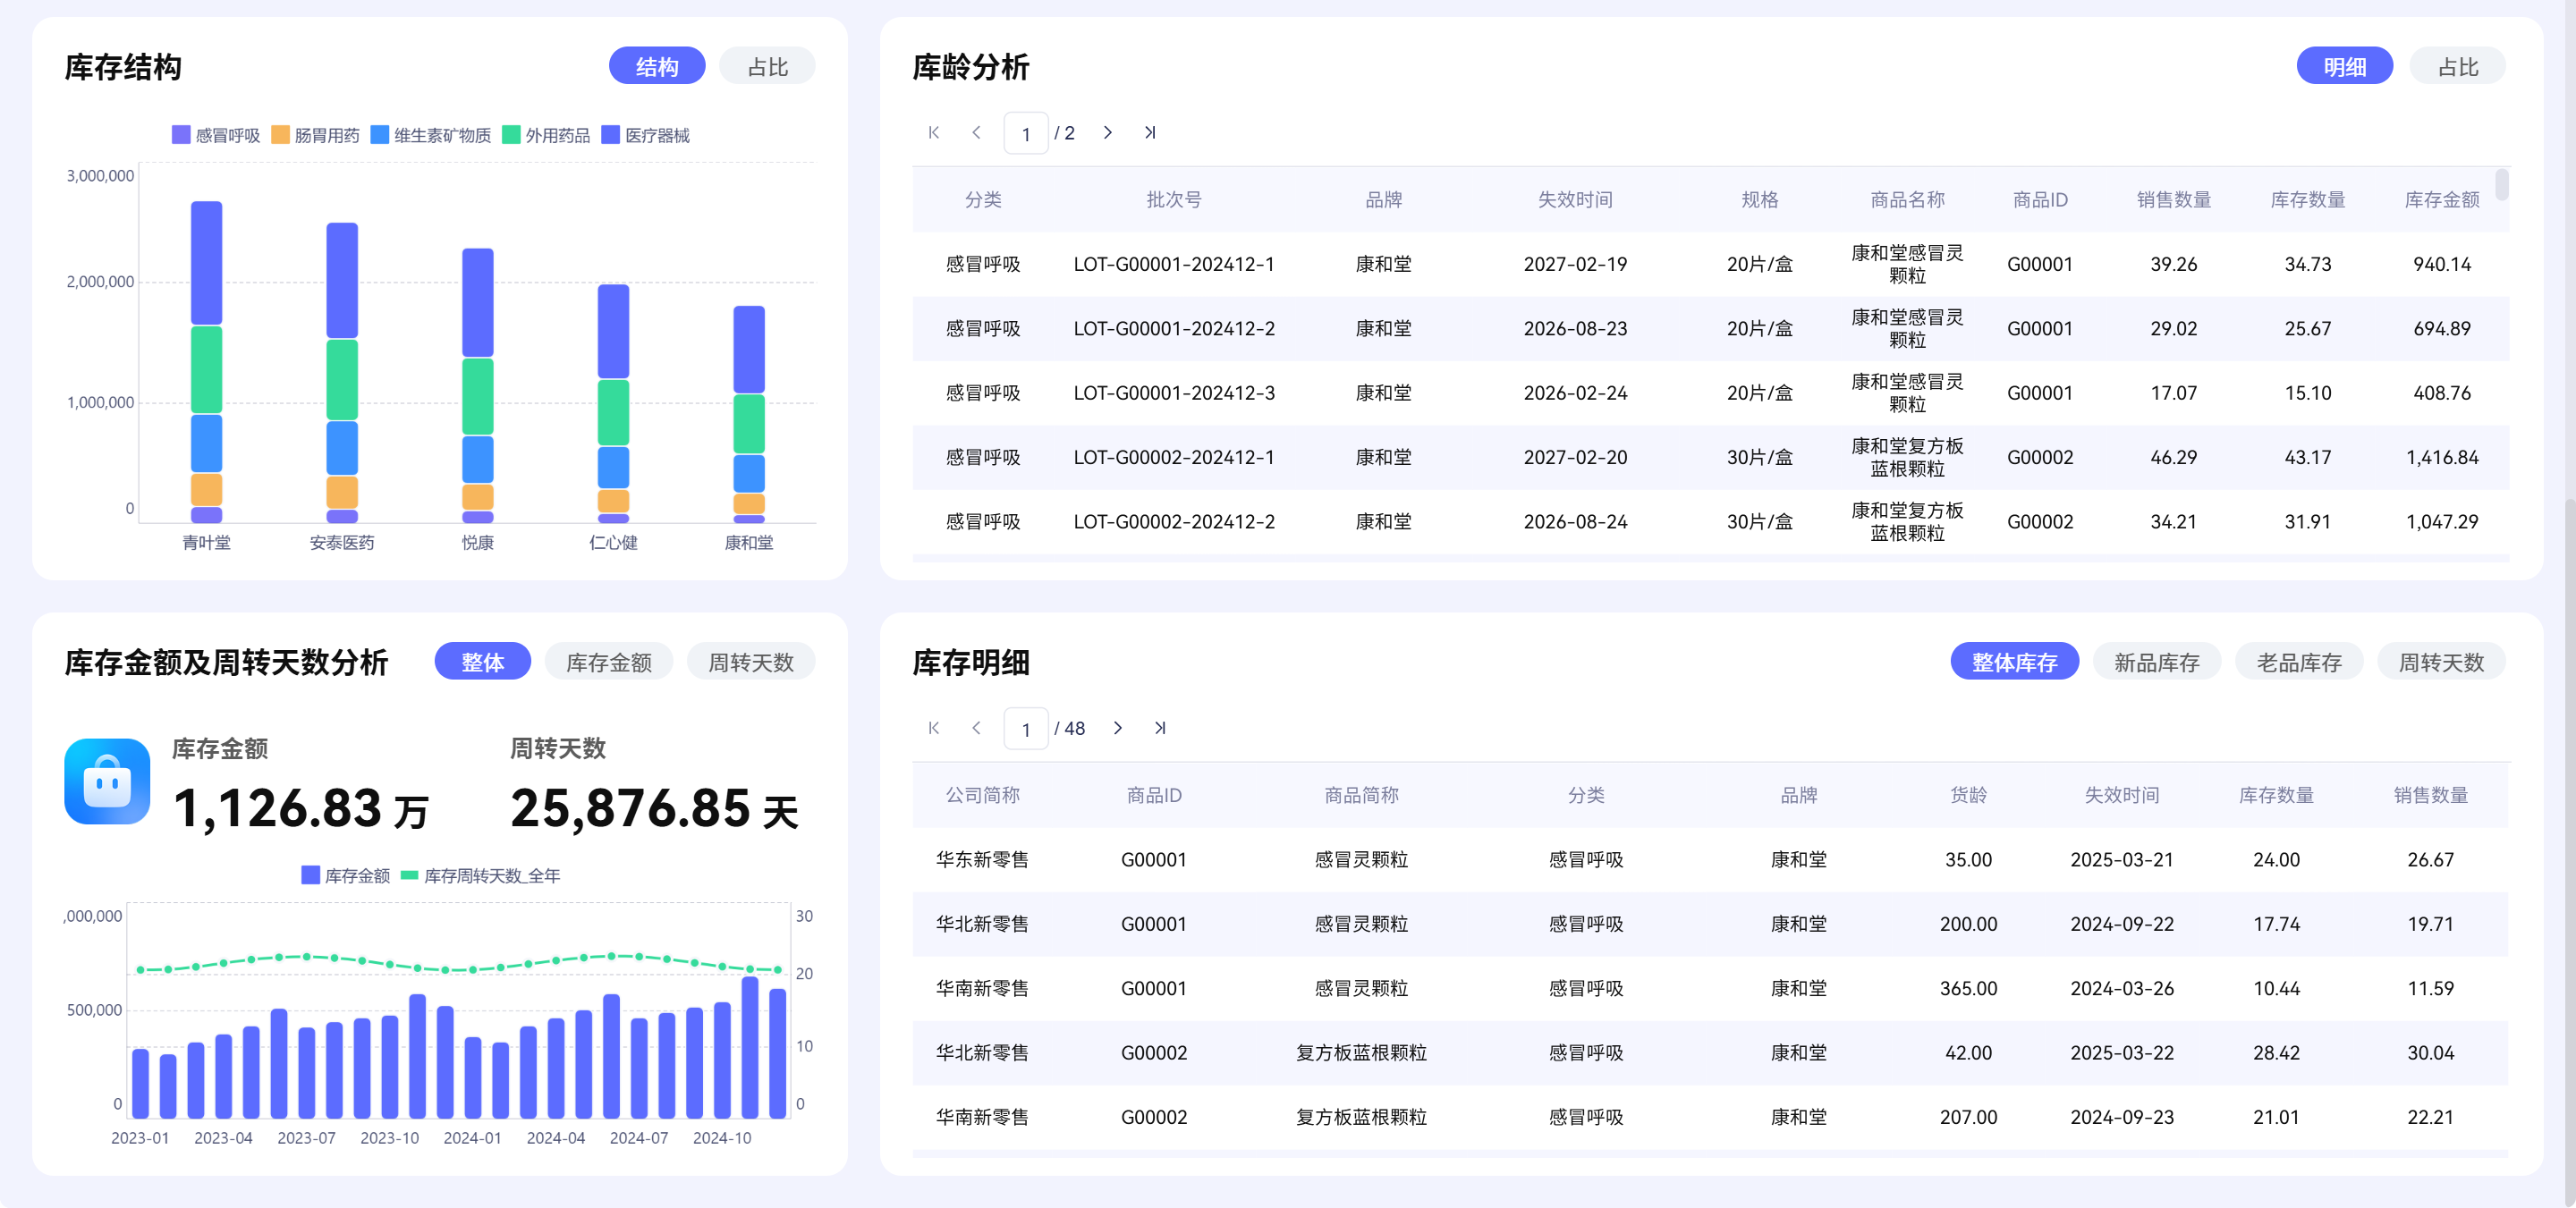
Task: Click 货龄 value 207.00
Action: point(1968,1117)
